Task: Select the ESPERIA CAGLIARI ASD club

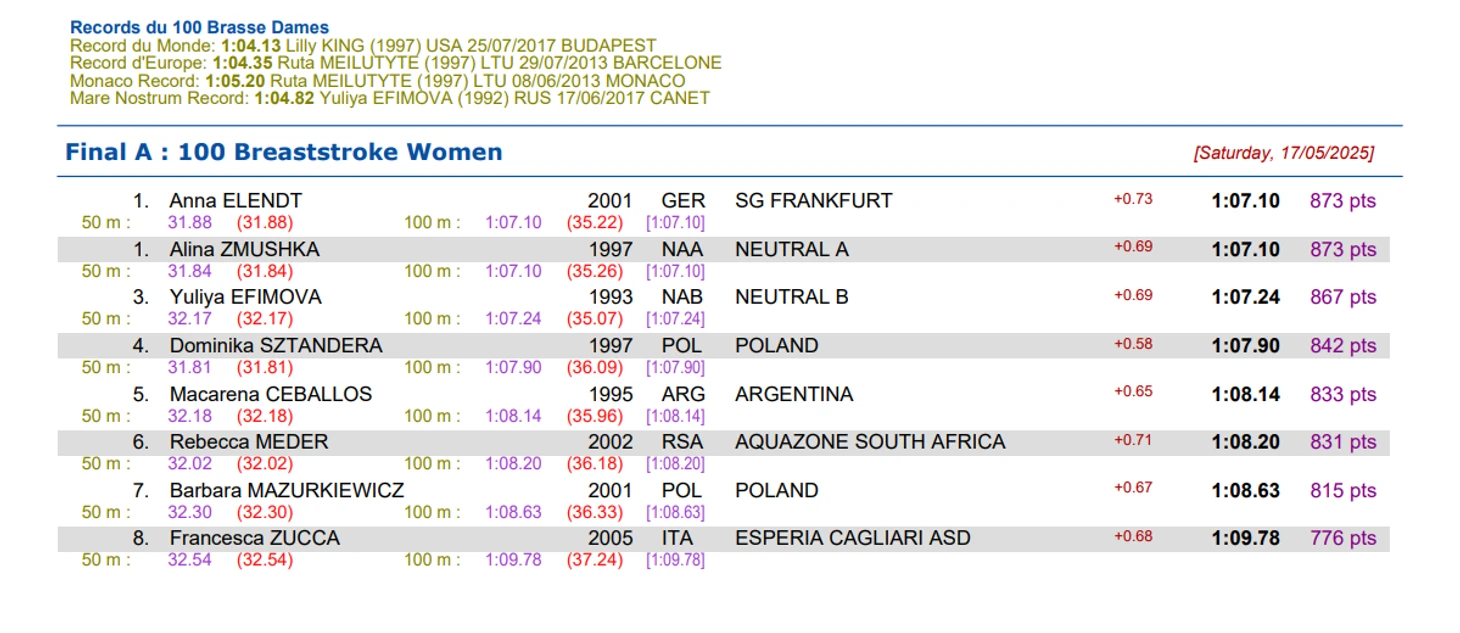Action: [x=852, y=538]
